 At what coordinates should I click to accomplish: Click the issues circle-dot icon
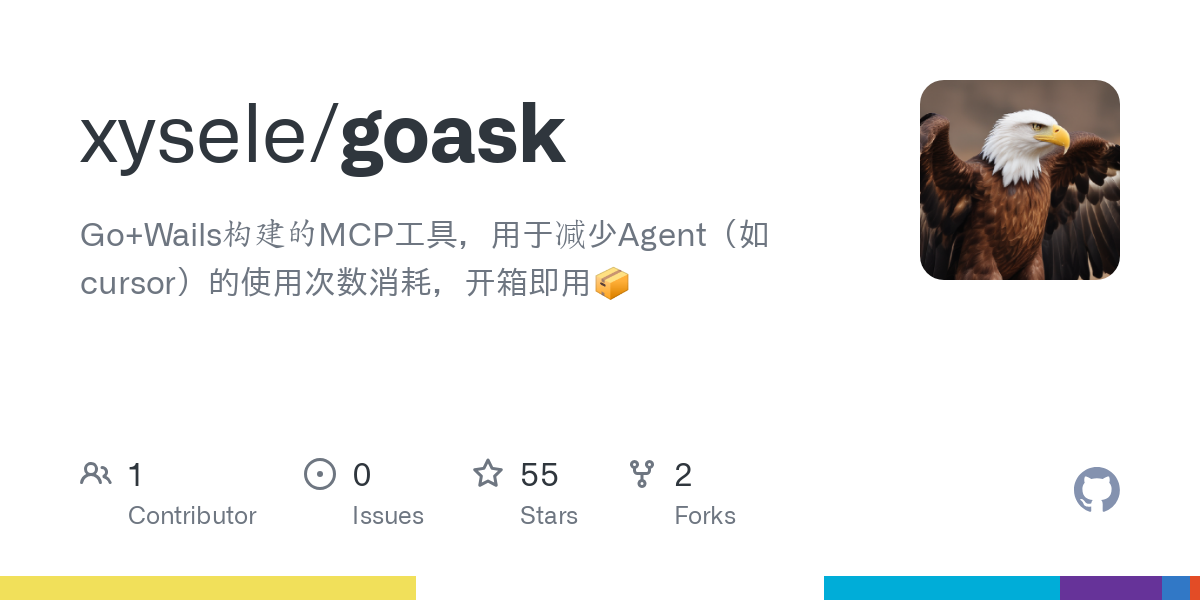coord(320,473)
